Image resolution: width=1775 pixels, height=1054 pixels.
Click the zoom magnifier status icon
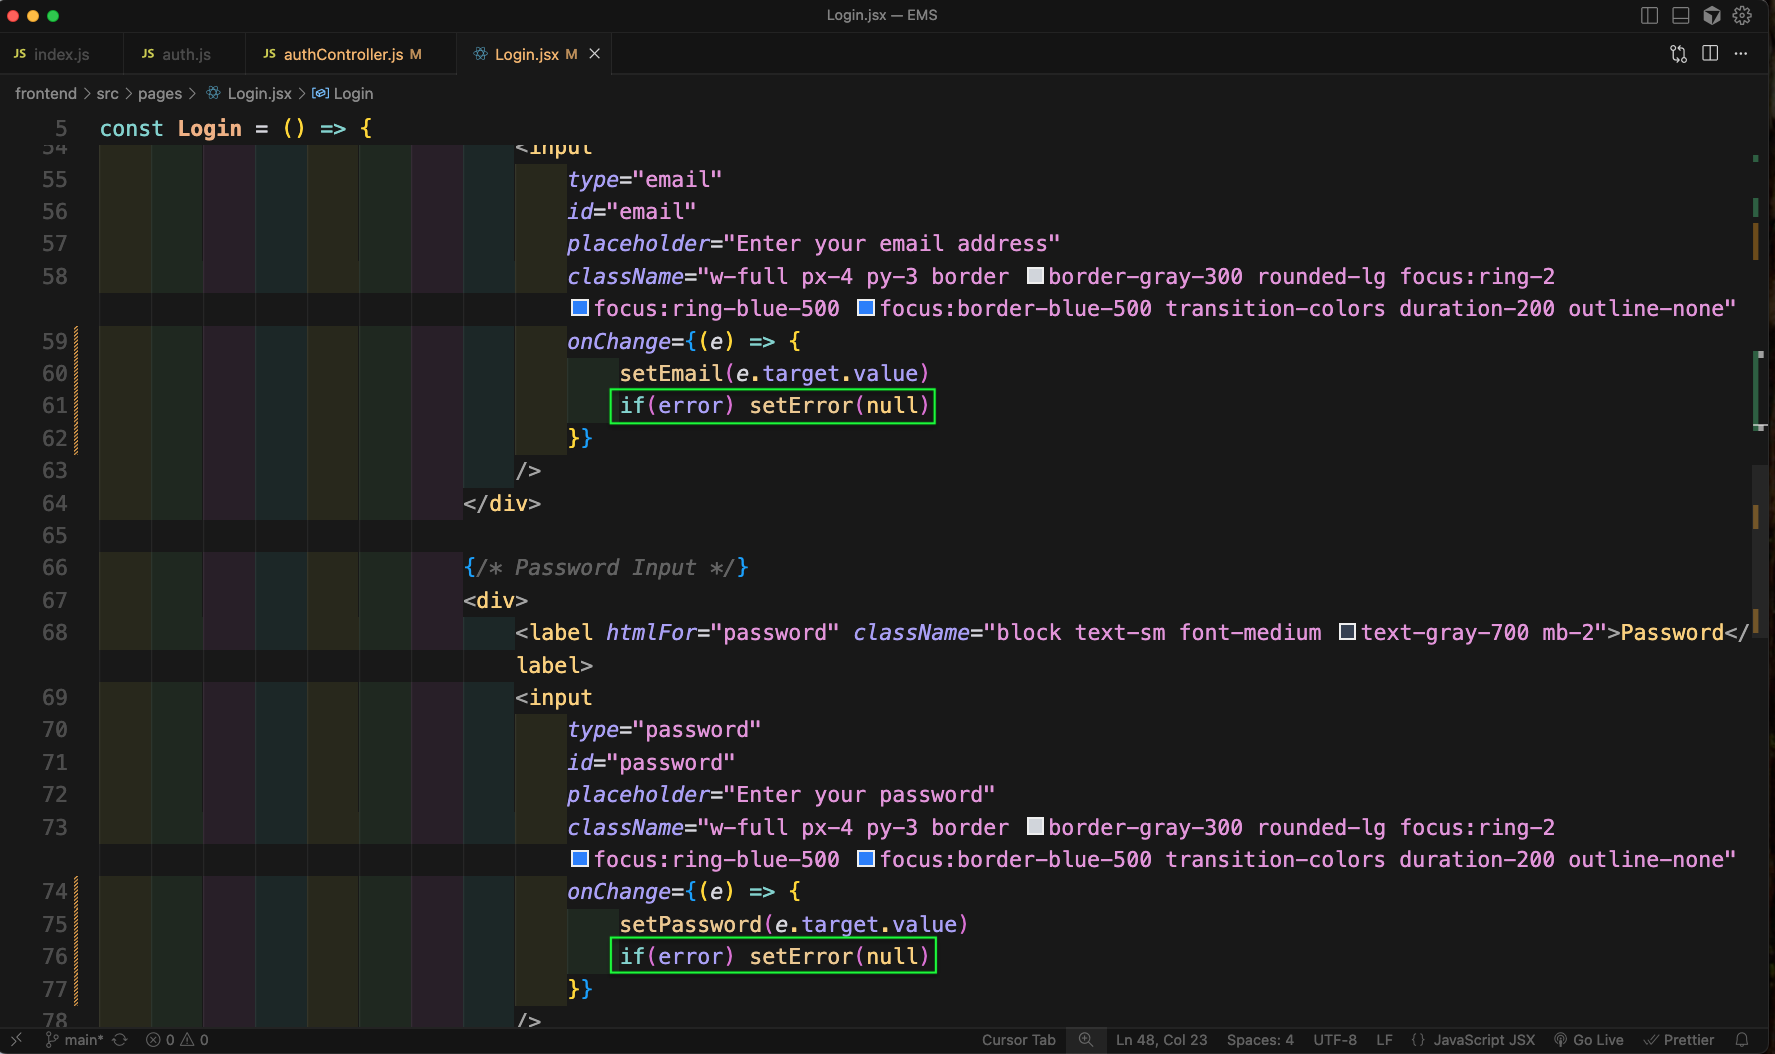coord(1085,1040)
